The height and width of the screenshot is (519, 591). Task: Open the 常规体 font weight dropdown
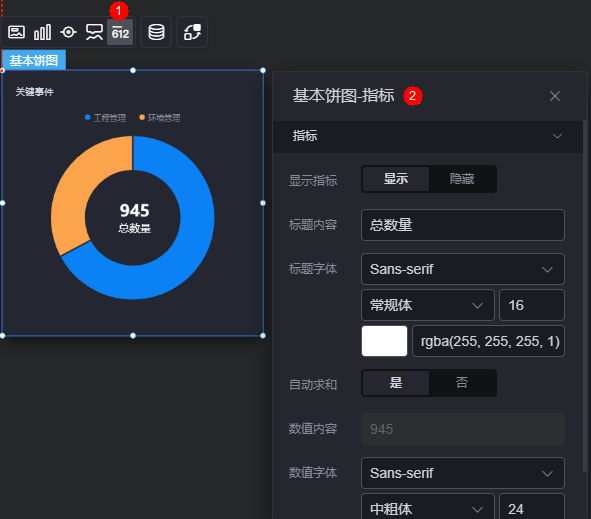[x=427, y=305]
